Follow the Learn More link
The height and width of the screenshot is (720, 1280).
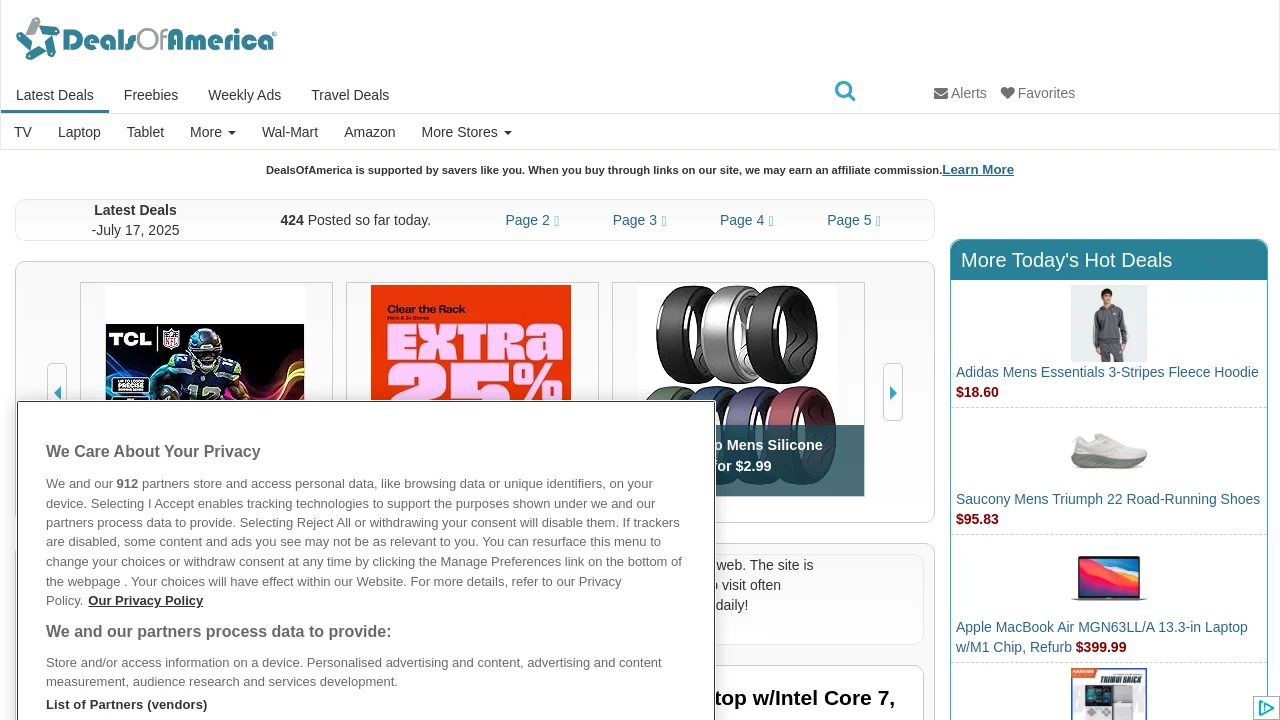978,169
